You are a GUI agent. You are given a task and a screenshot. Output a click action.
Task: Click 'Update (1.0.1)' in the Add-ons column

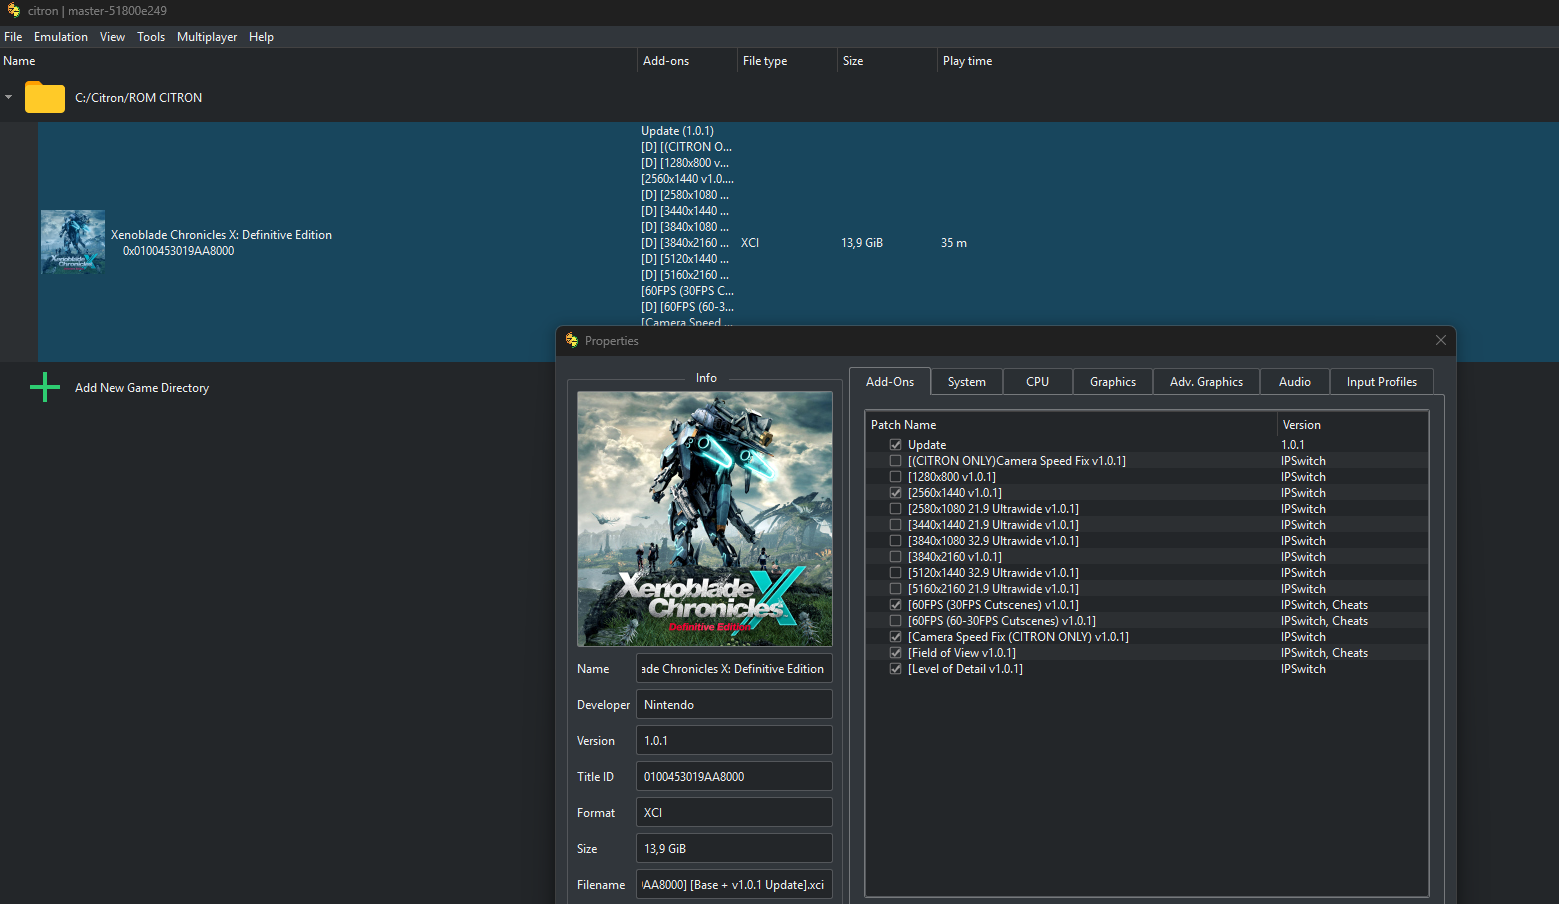pos(677,131)
